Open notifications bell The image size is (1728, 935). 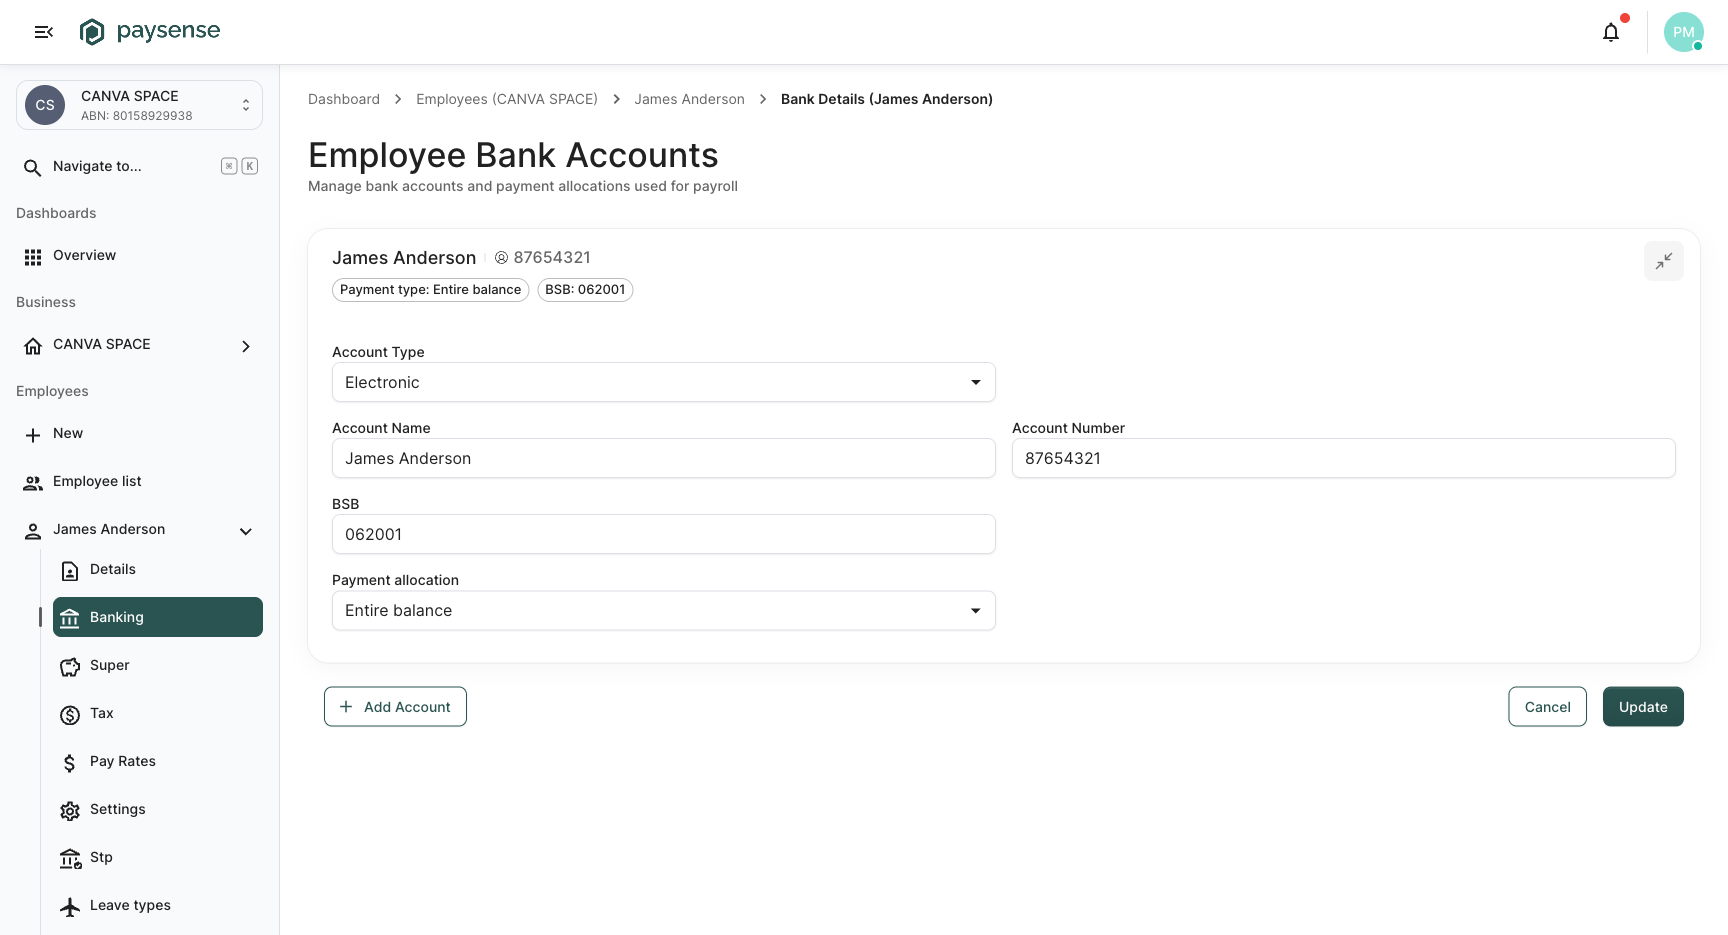click(1611, 32)
